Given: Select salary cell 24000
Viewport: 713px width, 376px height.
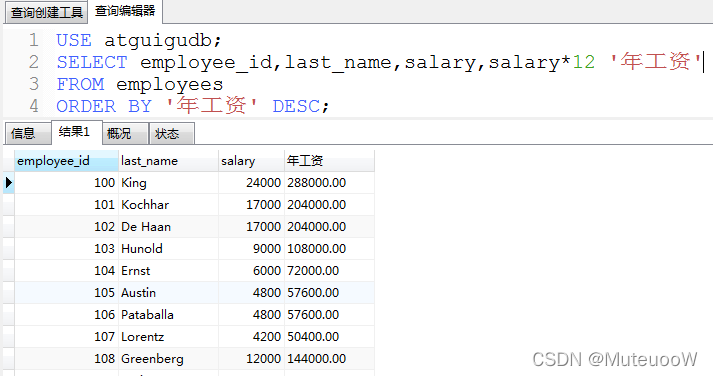Looking at the screenshot, I should coord(251,183).
